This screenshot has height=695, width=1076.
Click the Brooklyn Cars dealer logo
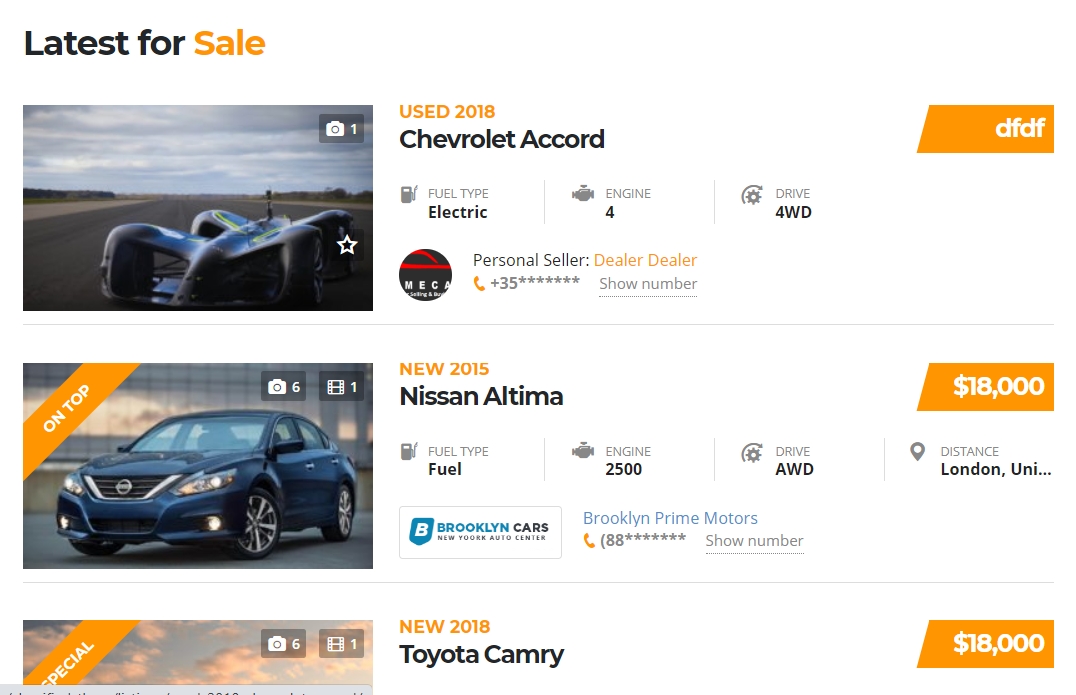point(480,532)
